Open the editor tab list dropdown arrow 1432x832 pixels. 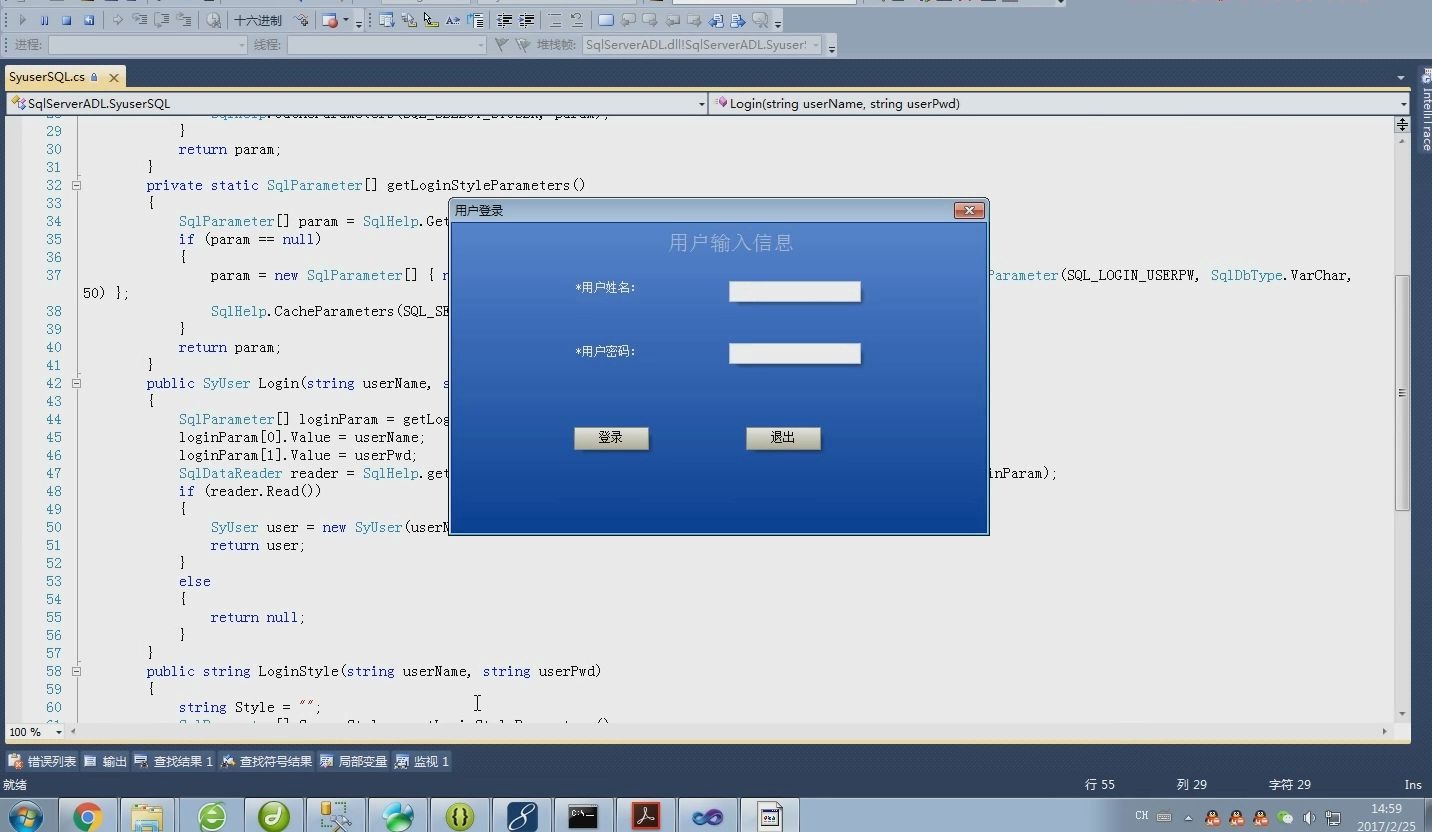(1401, 78)
